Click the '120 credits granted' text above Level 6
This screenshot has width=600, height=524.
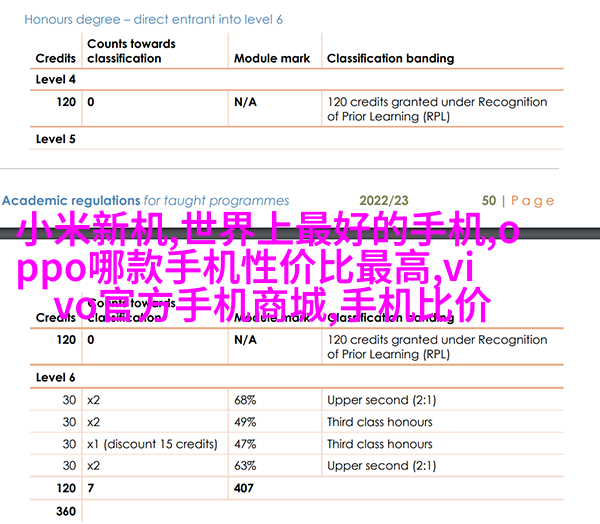[x=437, y=347]
